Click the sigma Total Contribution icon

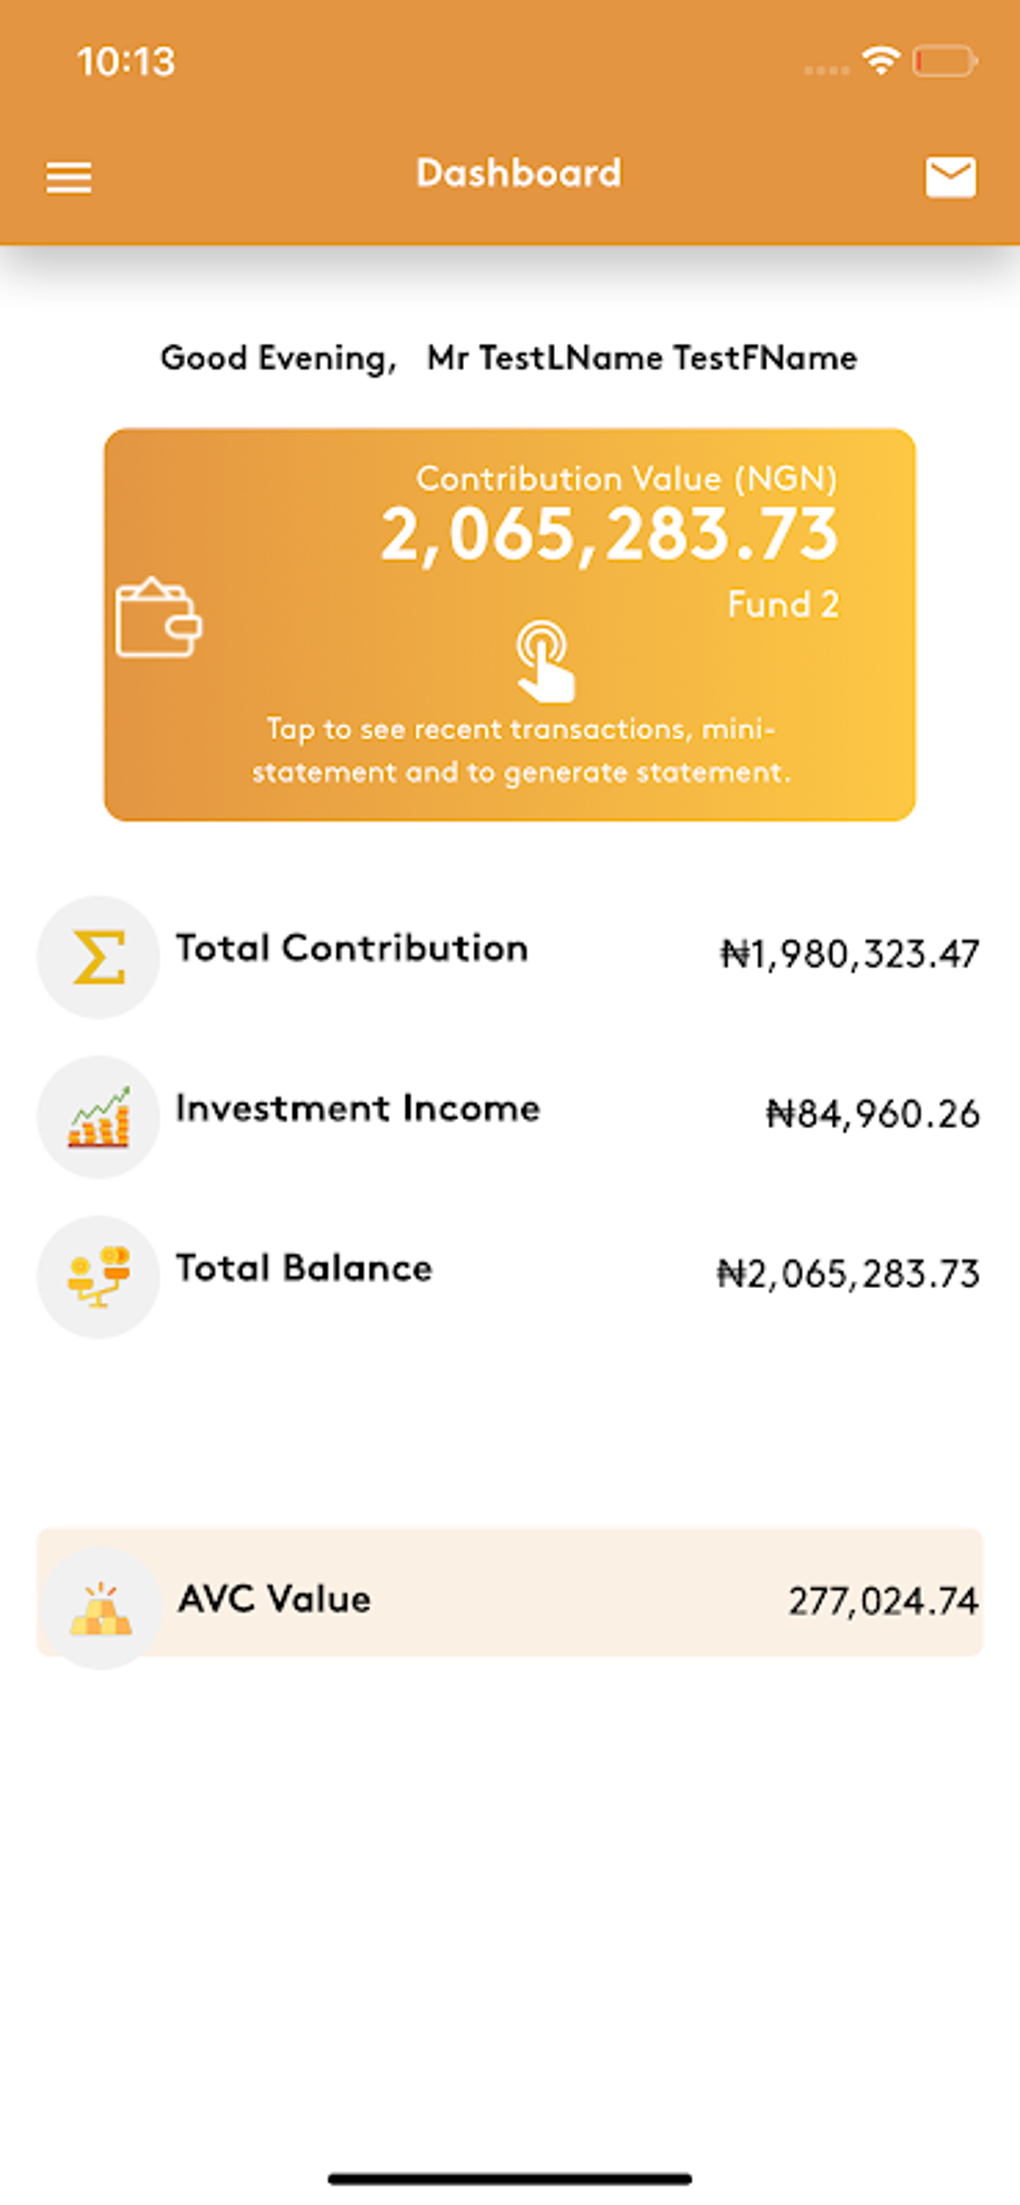tap(98, 957)
